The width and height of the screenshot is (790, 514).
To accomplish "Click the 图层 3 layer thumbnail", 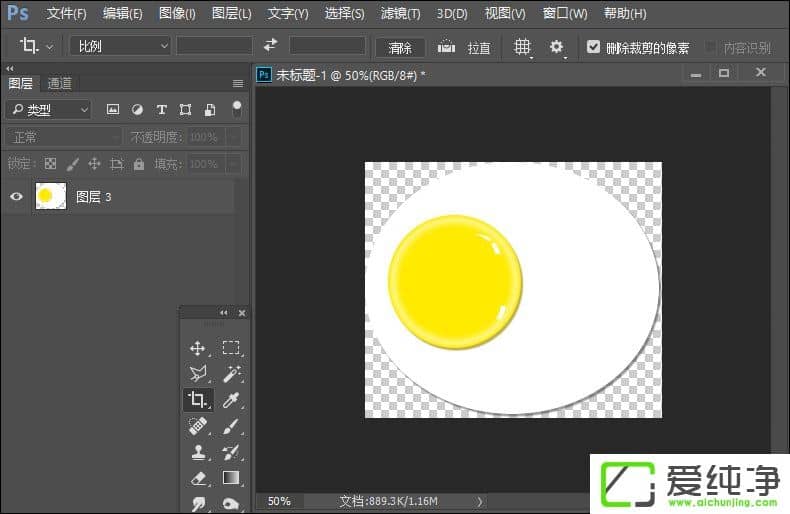I will pyautogui.click(x=50, y=197).
